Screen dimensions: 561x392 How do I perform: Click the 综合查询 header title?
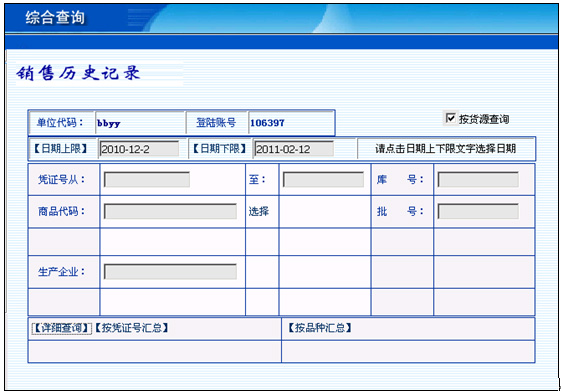tap(55, 18)
